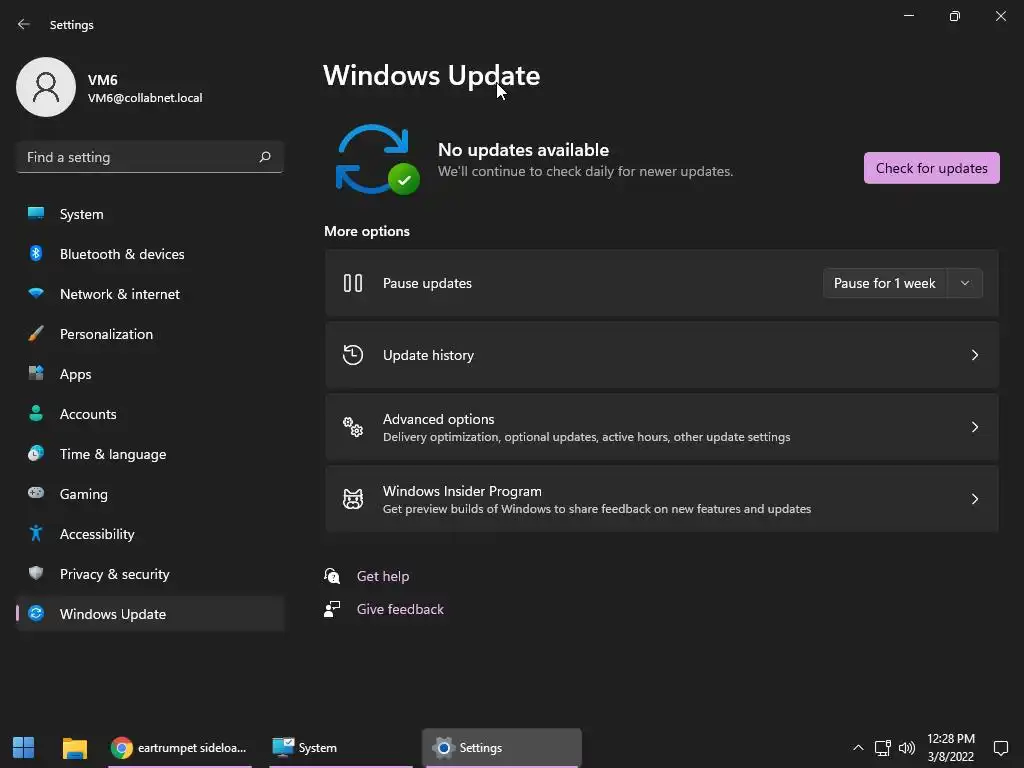Select Accessibility in the sidebar
Viewport: 1024px width, 768px height.
point(150,534)
